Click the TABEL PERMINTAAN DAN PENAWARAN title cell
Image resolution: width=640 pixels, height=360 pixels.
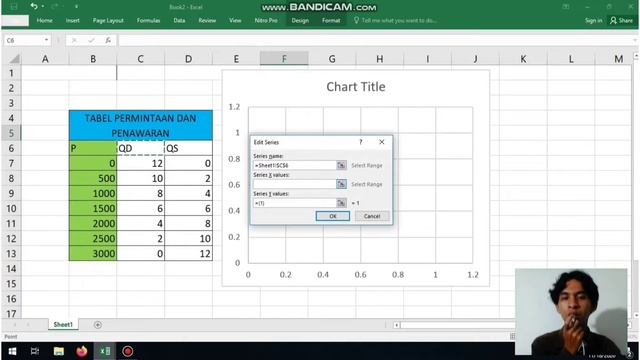coord(141,125)
